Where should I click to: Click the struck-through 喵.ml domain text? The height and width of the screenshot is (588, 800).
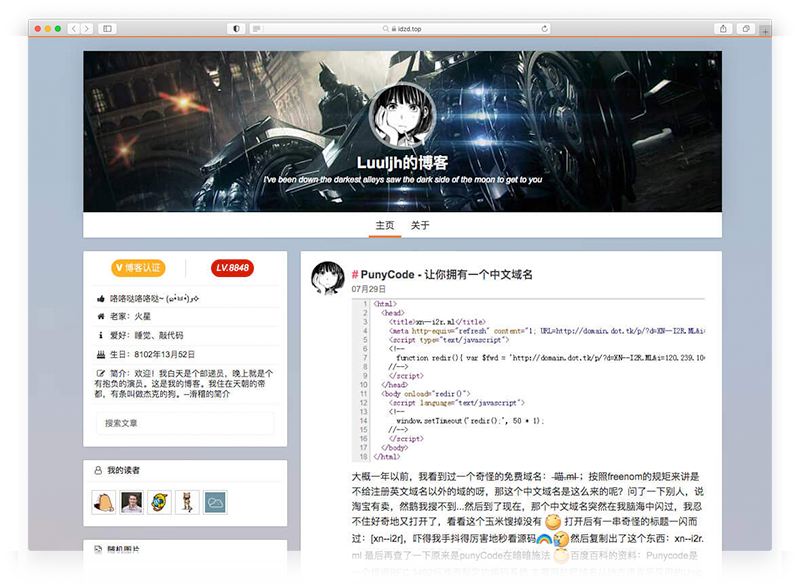(x=565, y=476)
